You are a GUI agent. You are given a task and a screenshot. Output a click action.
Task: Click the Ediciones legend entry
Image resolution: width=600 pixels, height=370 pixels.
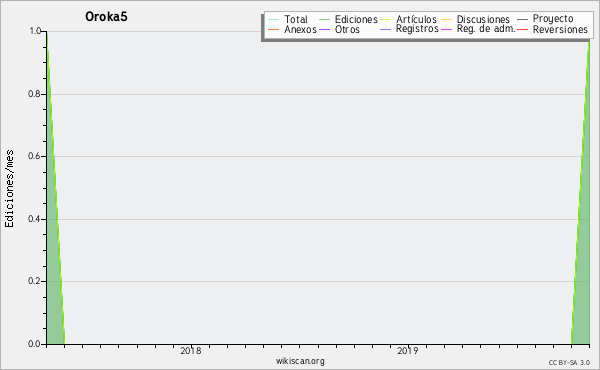pos(348,19)
